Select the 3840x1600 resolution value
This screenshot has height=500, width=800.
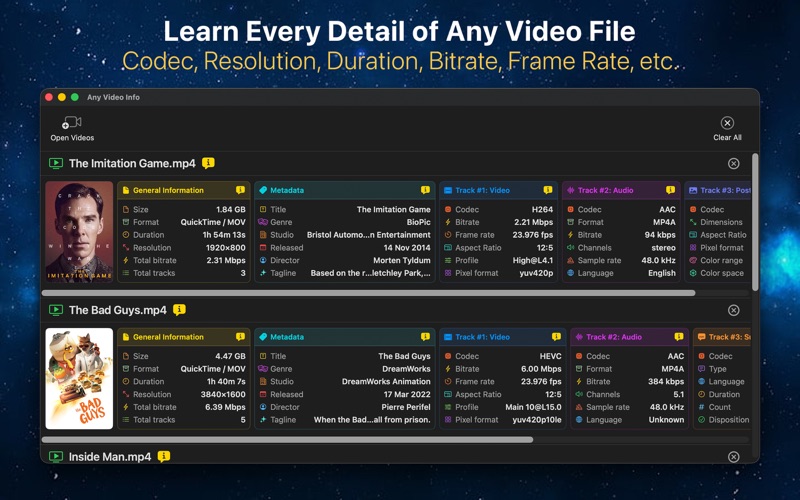tap(223, 394)
